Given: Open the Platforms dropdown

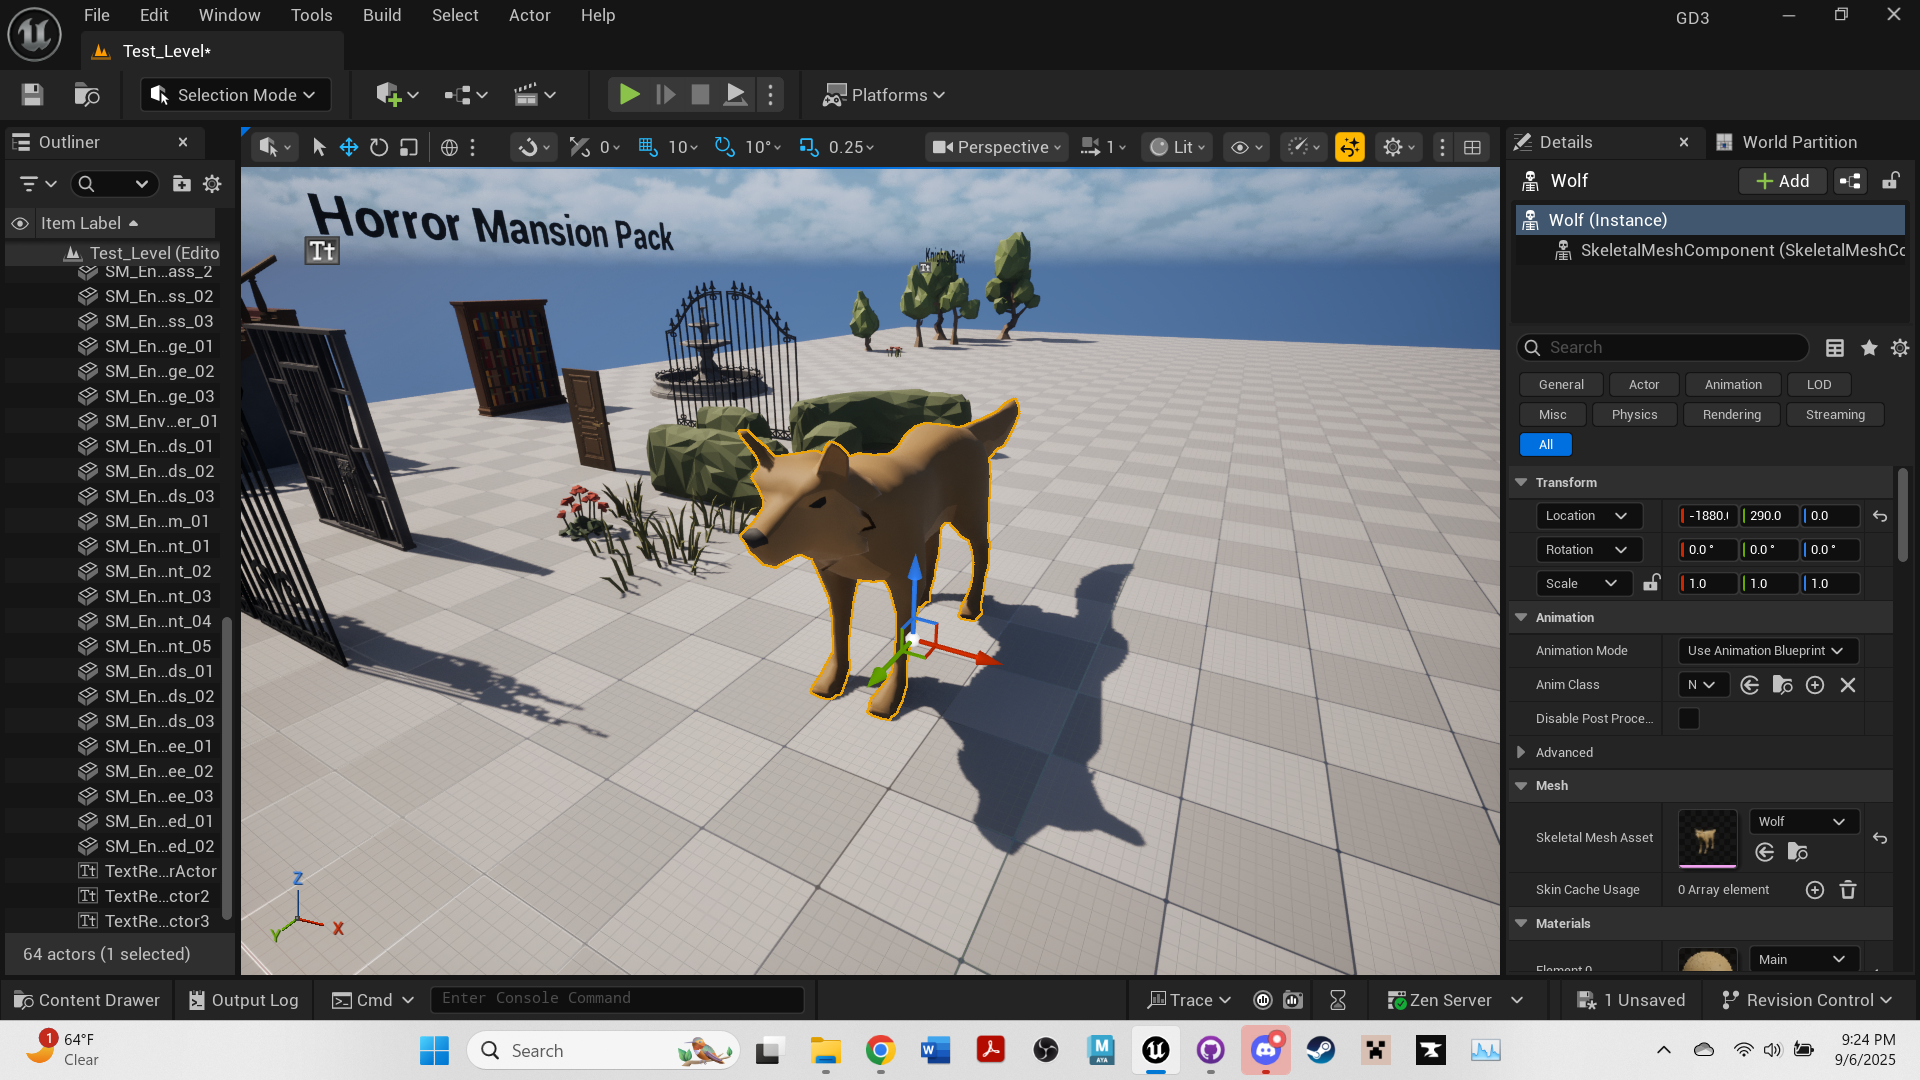Looking at the screenshot, I should point(883,95).
